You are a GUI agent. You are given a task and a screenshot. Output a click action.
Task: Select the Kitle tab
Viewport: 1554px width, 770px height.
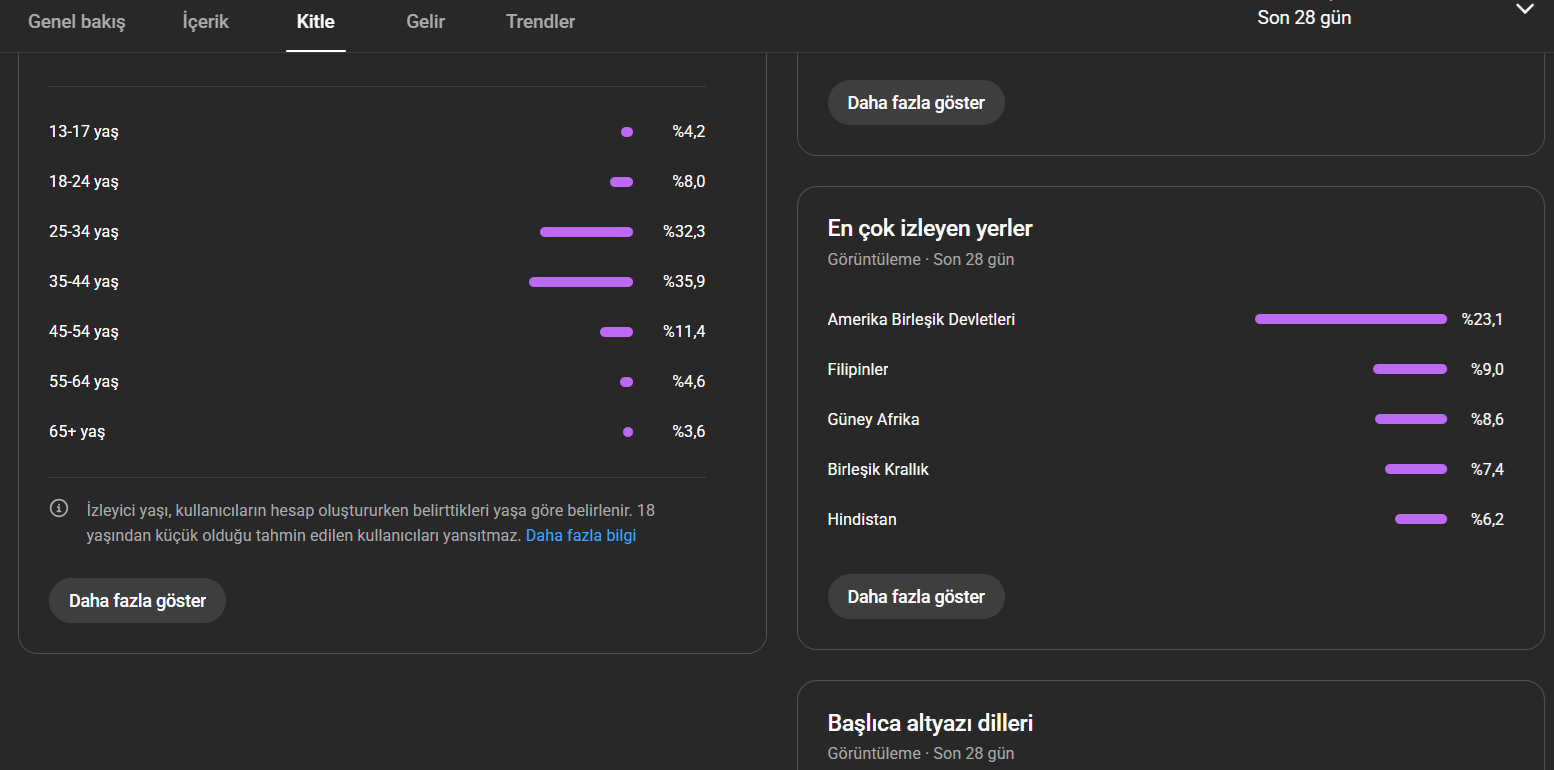point(316,22)
